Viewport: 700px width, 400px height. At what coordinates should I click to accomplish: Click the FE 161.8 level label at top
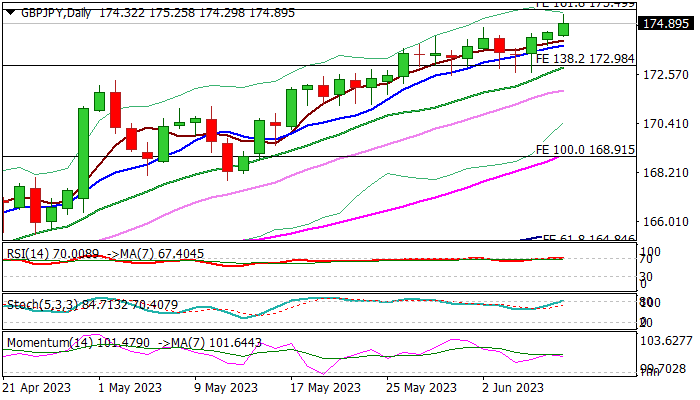(x=585, y=4)
